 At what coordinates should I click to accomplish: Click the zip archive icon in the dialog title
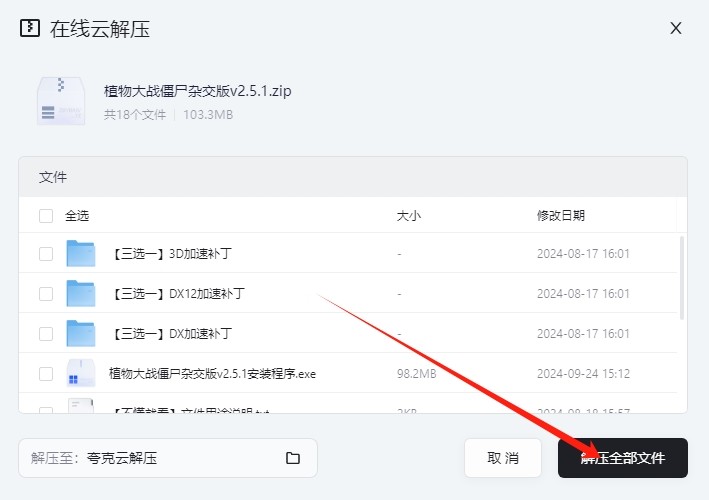(30, 28)
